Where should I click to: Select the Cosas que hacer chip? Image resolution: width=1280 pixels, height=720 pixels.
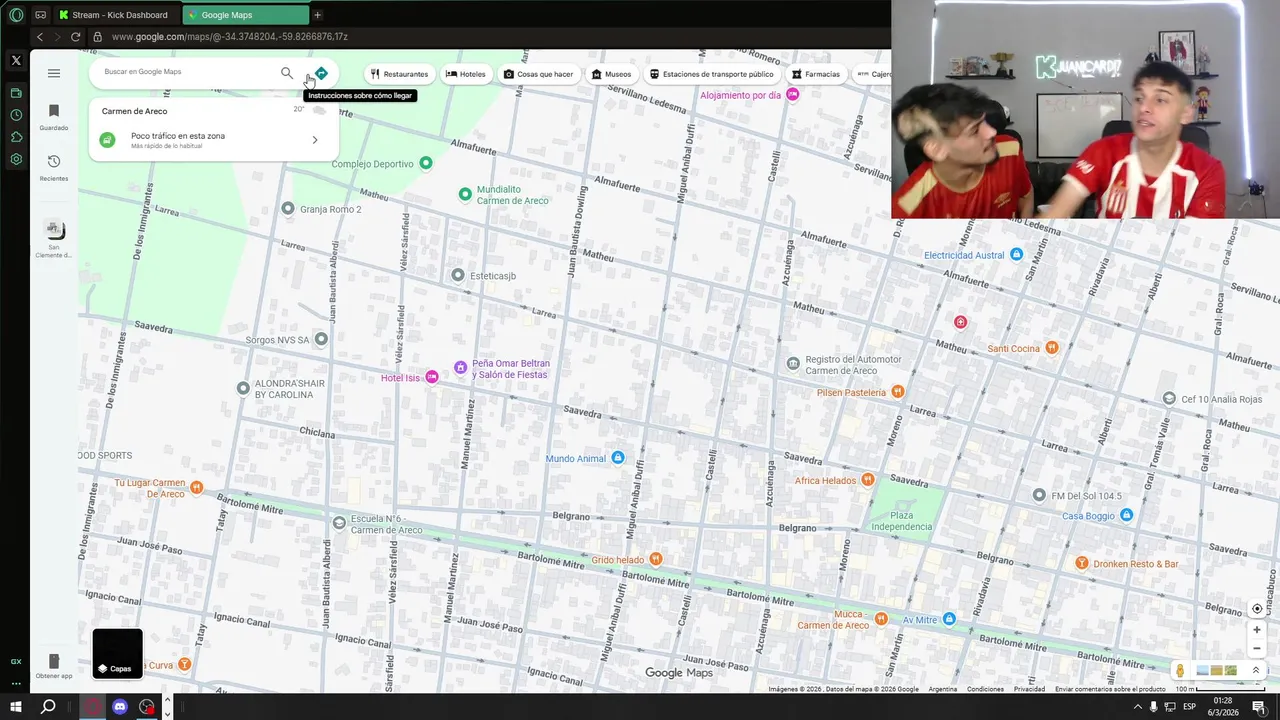(x=538, y=74)
